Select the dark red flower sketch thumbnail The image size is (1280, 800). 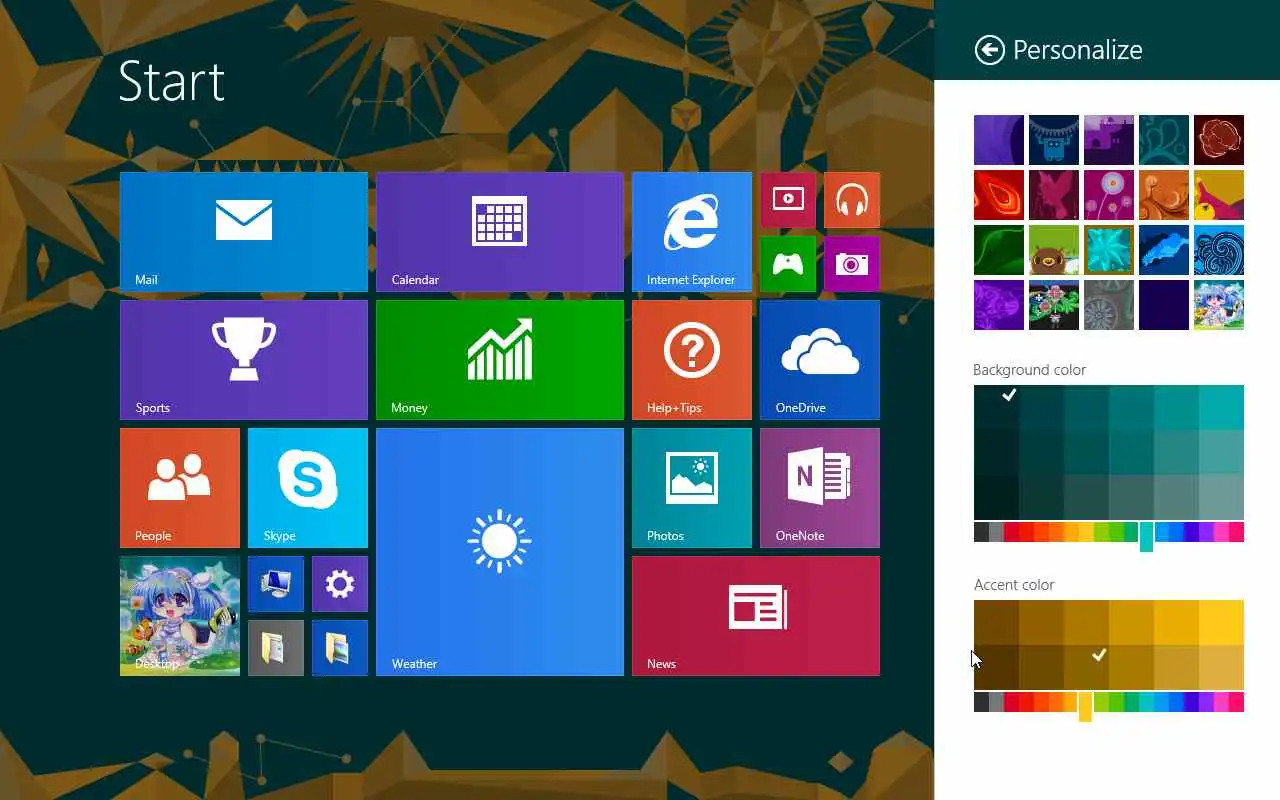tap(1219, 140)
